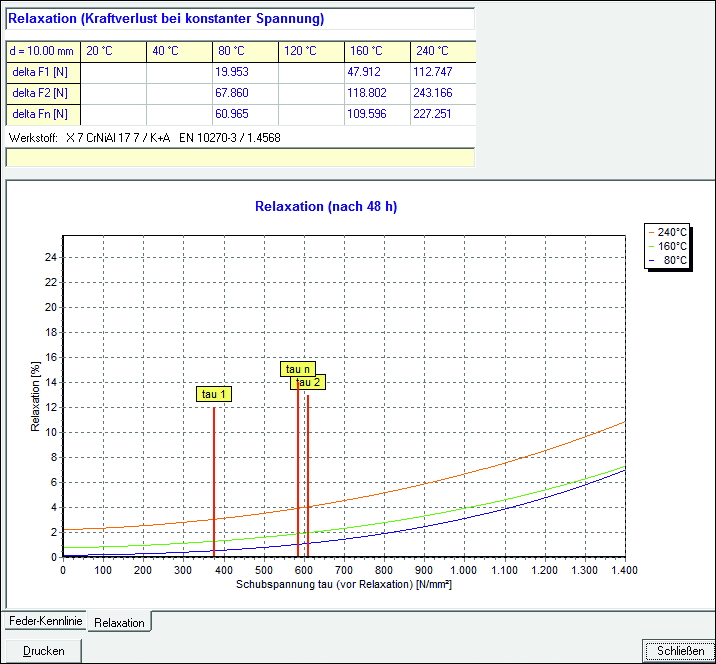Click the tau n marker label

coord(298,369)
